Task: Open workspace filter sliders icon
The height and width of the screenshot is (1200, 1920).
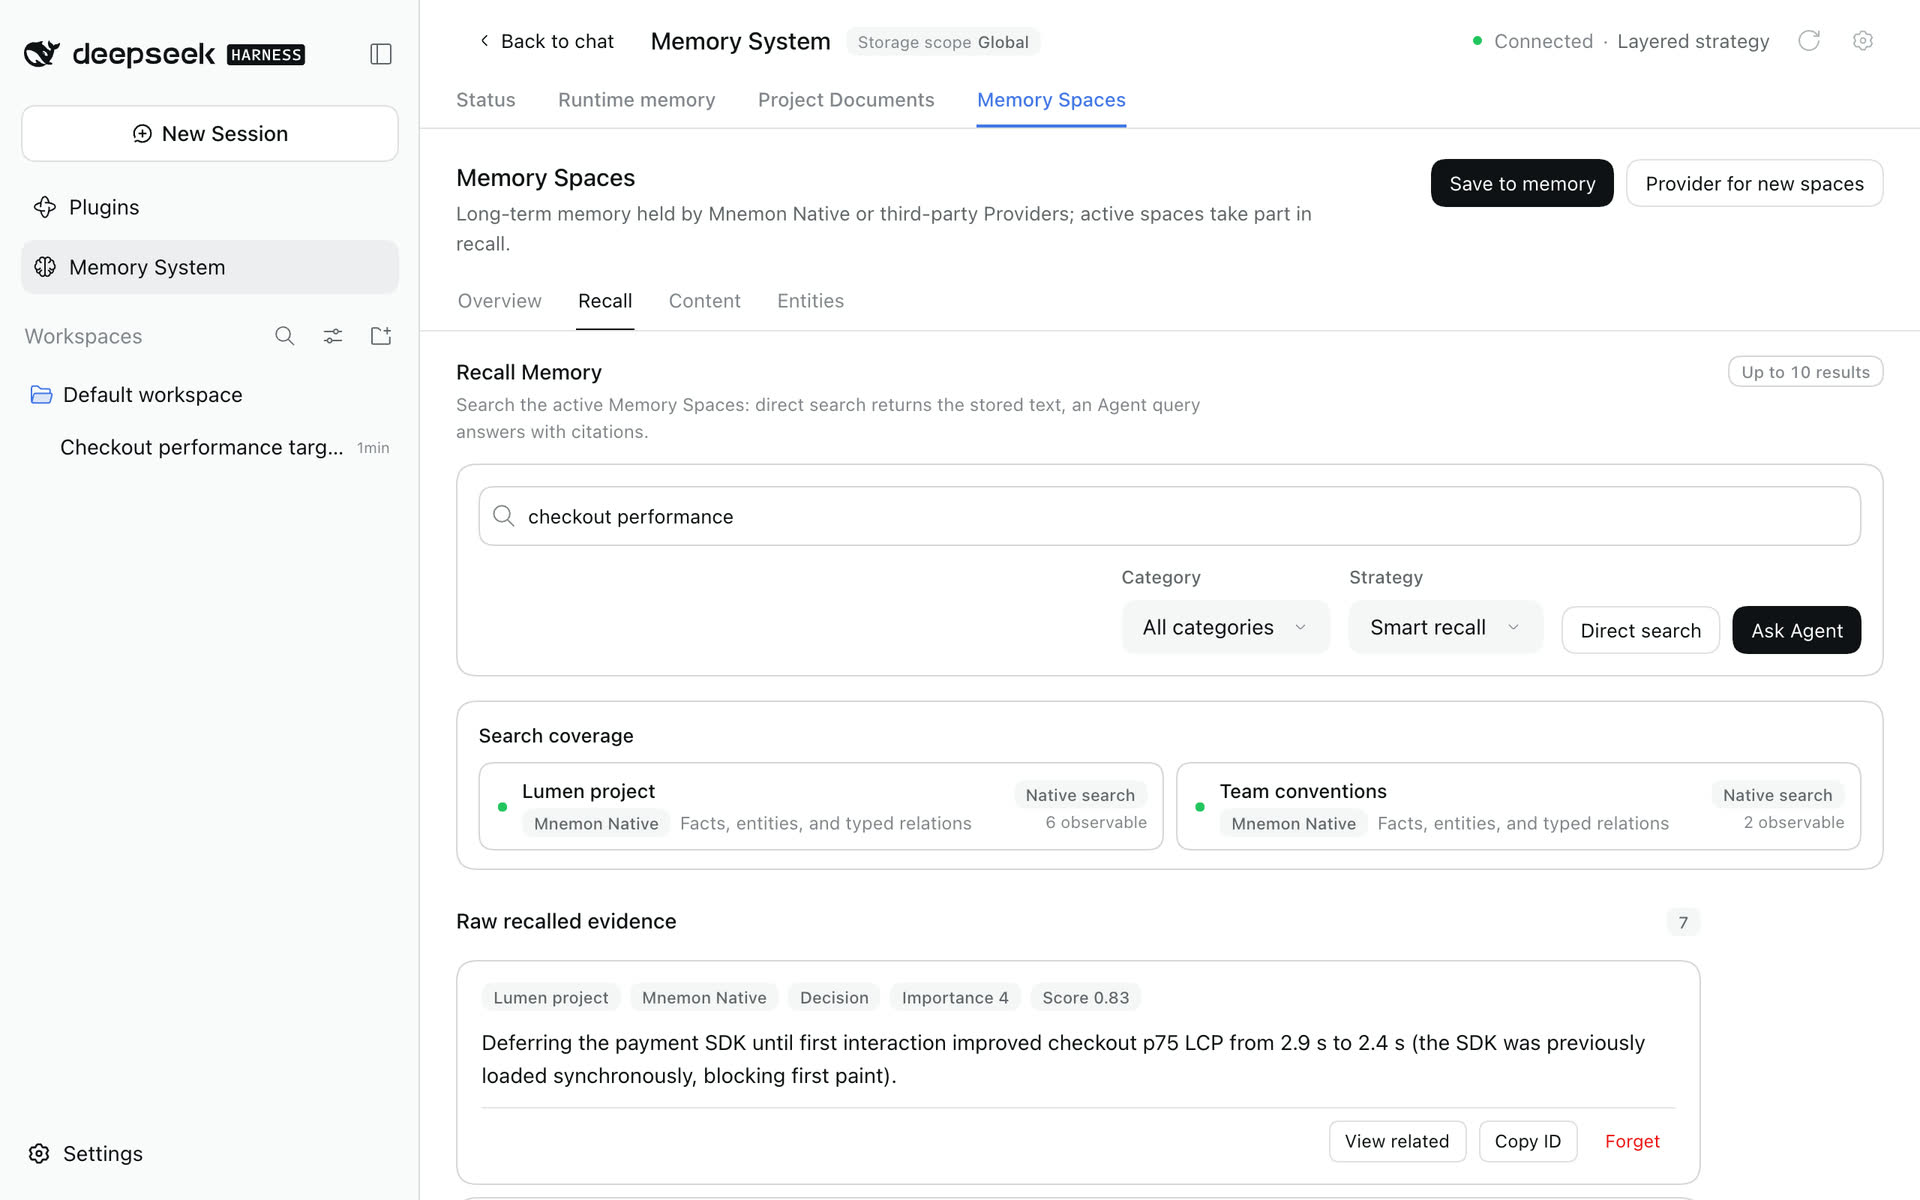Action: pos(333,336)
